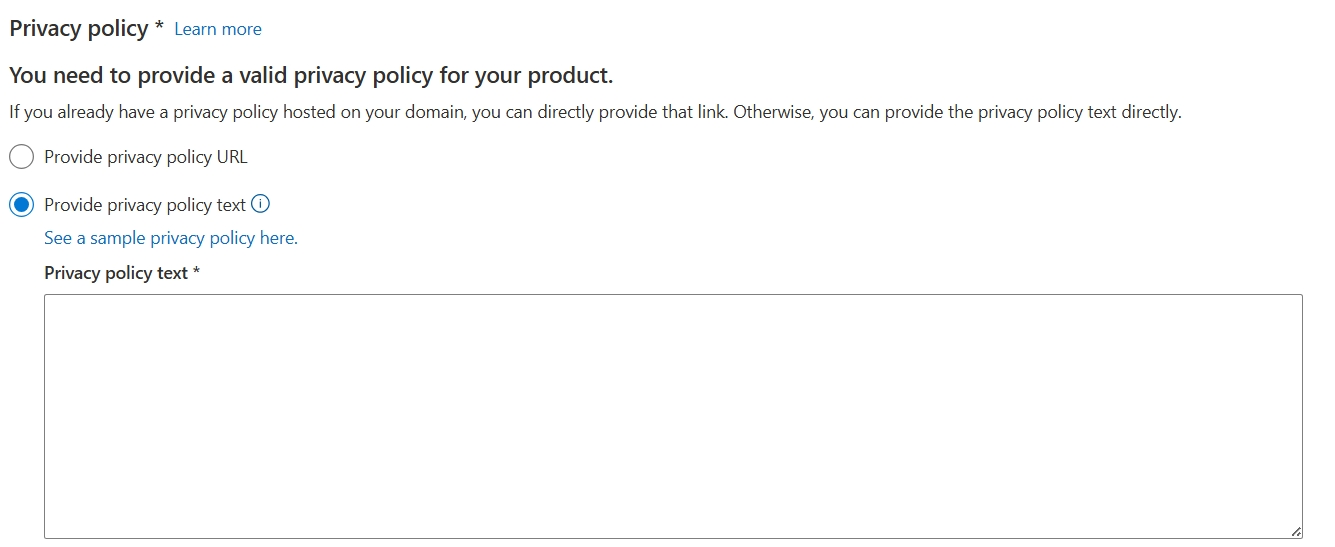Select the Provide privacy policy text radio button
This screenshot has width=1335, height=547.
21,205
